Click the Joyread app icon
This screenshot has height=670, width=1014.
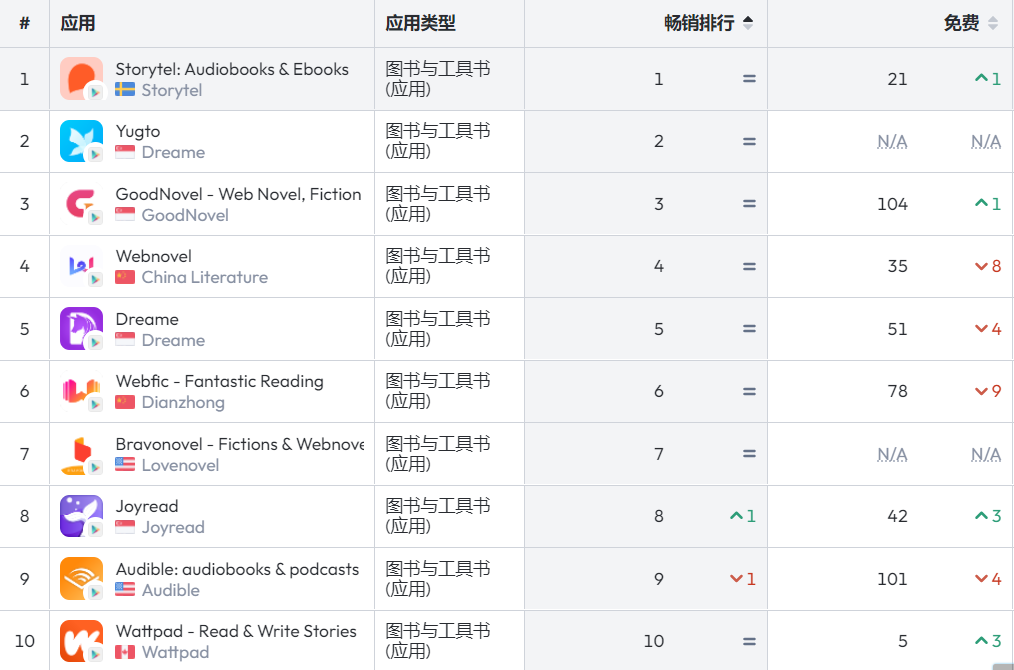81,516
